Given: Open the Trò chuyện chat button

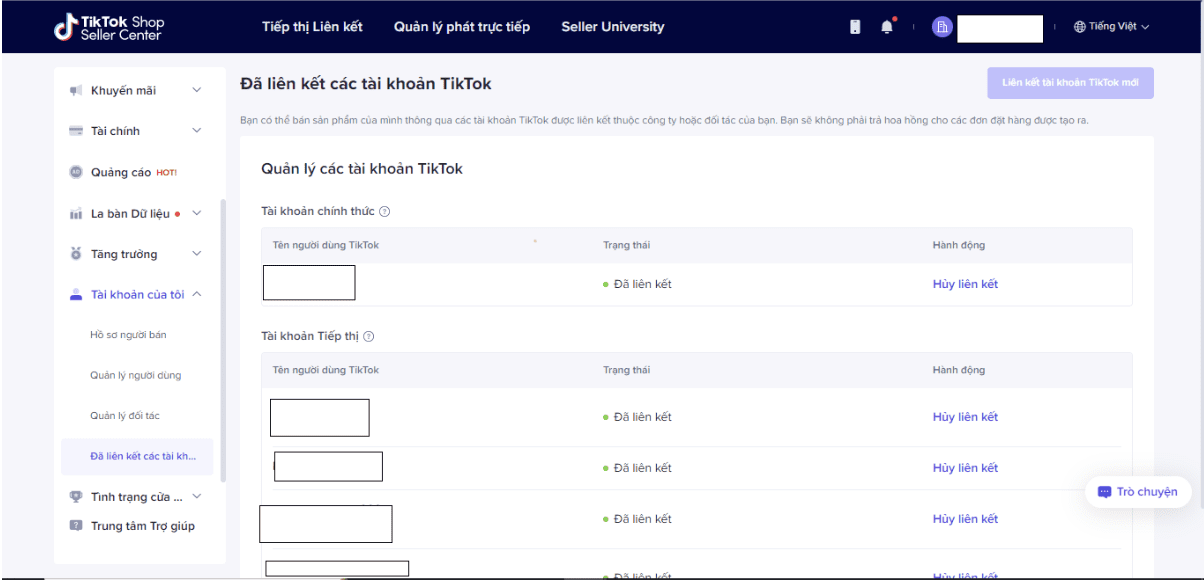Looking at the screenshot, I should click(x=1138, y=492).
